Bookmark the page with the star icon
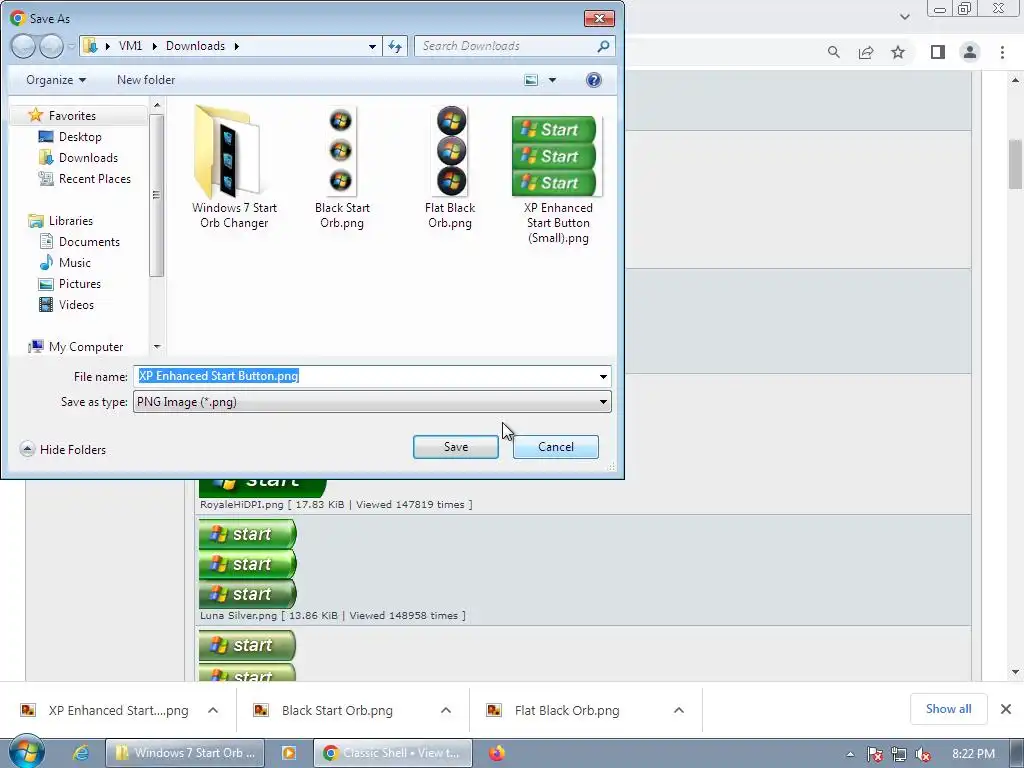 coord(898,52)
